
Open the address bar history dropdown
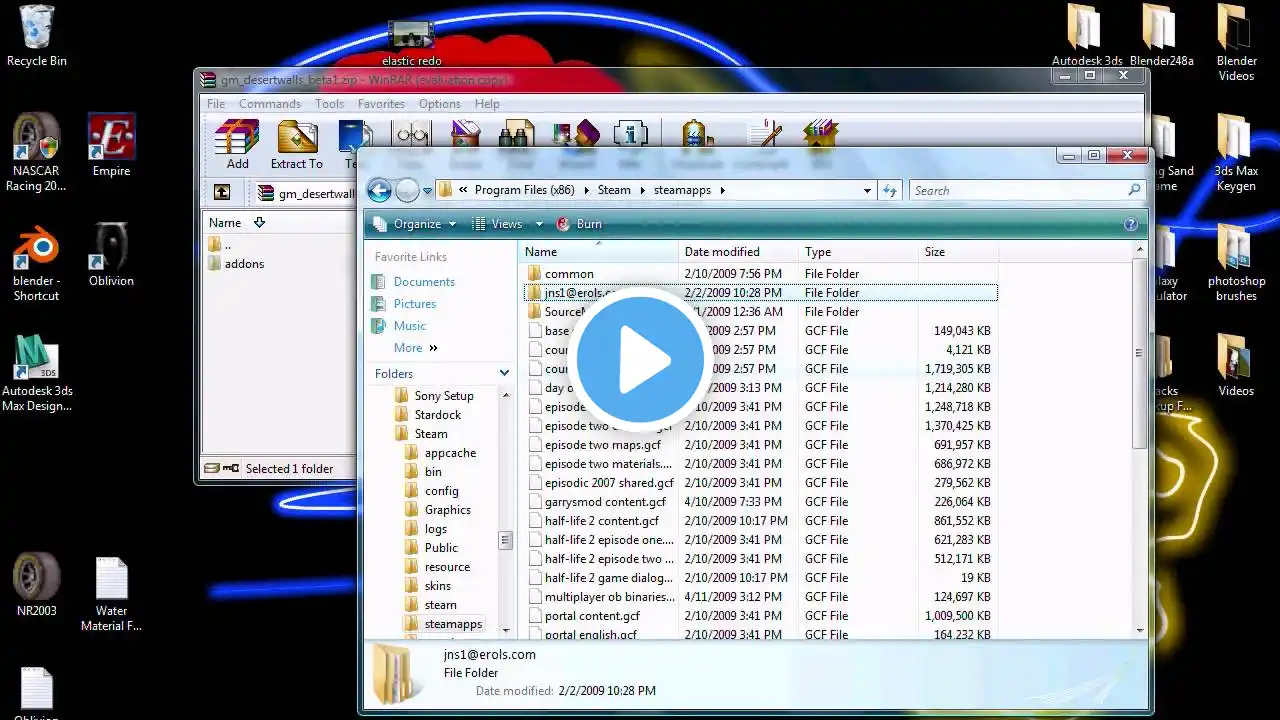point(867,190)
